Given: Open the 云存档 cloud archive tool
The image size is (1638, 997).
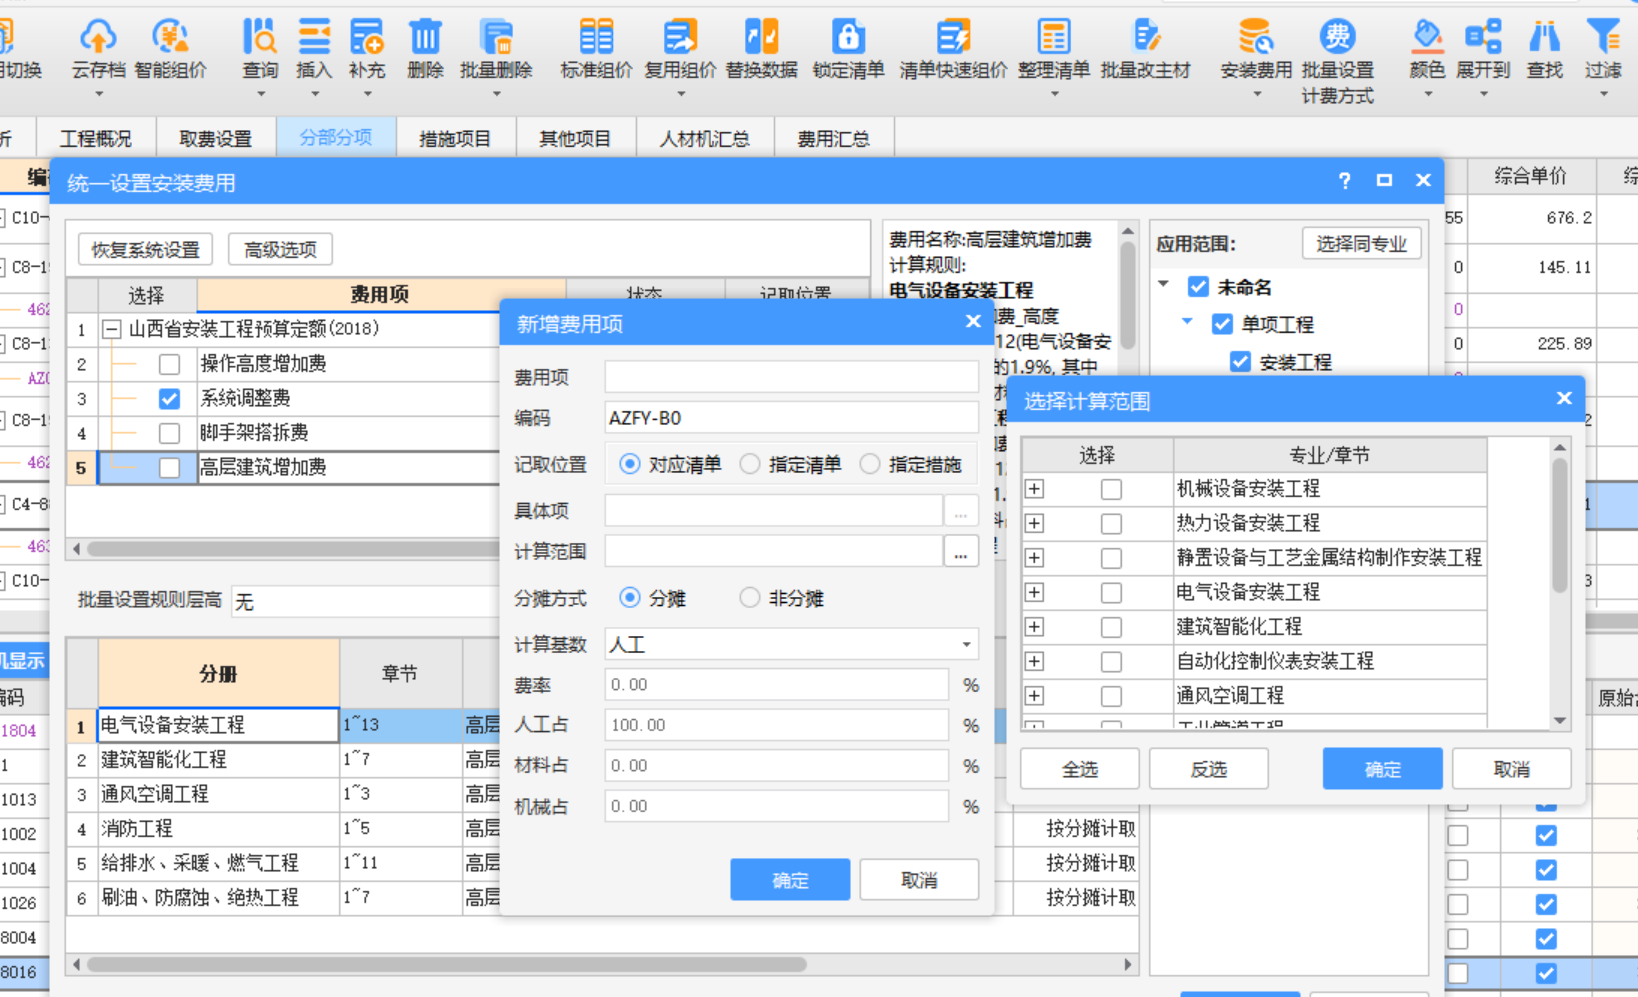Looking at the screenshot, I should [98, 50].
